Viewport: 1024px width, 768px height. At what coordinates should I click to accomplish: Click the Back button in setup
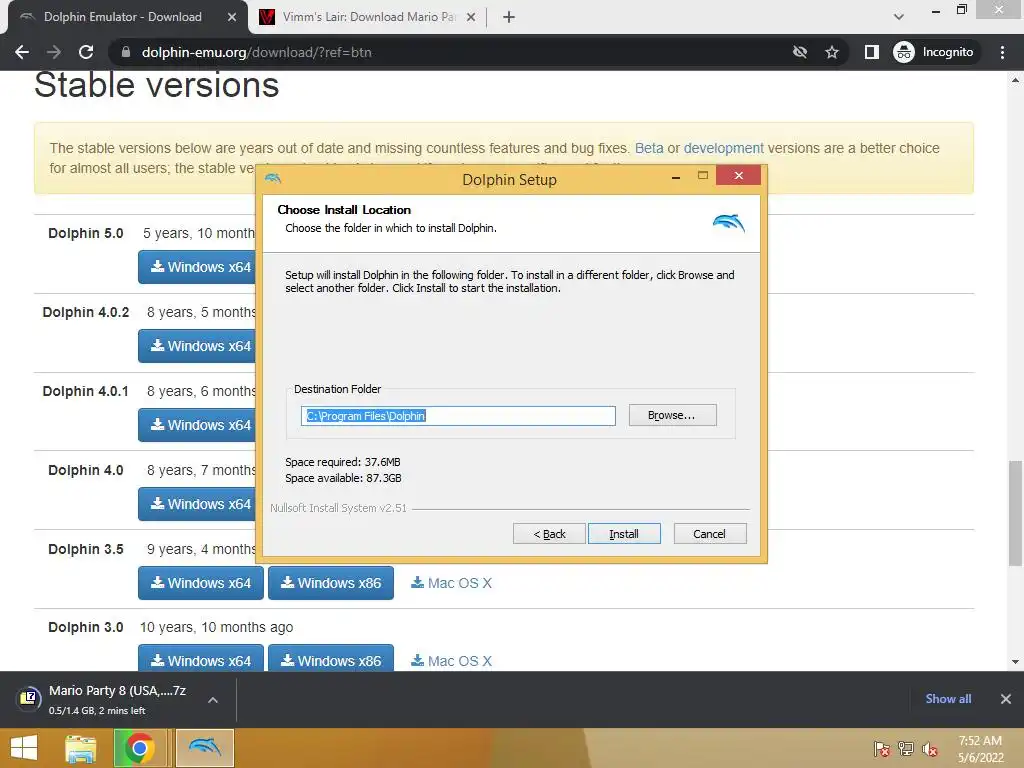tap(549, 534)
